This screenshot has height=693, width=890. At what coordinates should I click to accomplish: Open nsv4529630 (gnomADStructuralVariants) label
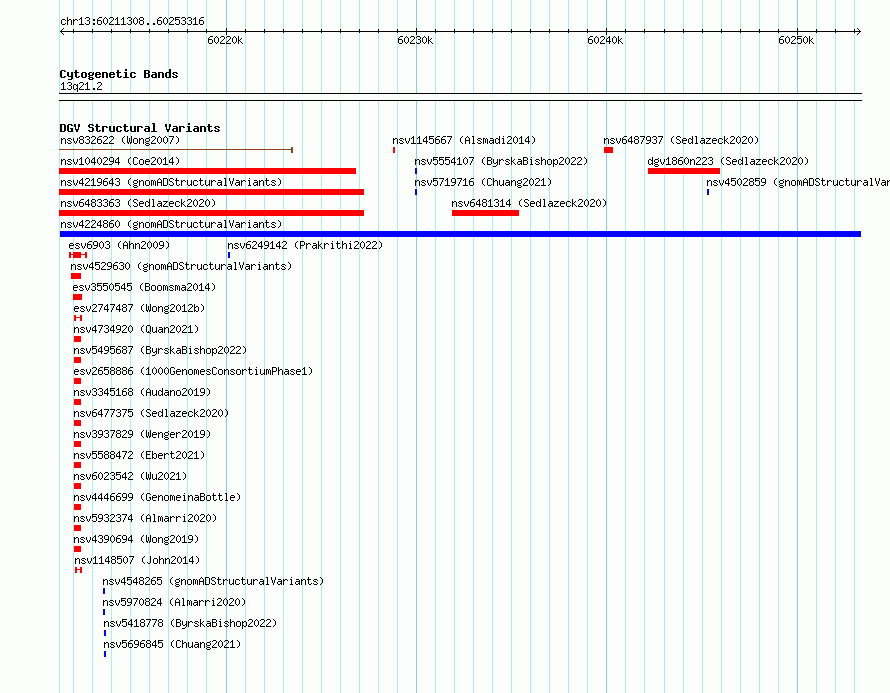tap(181, 266)
